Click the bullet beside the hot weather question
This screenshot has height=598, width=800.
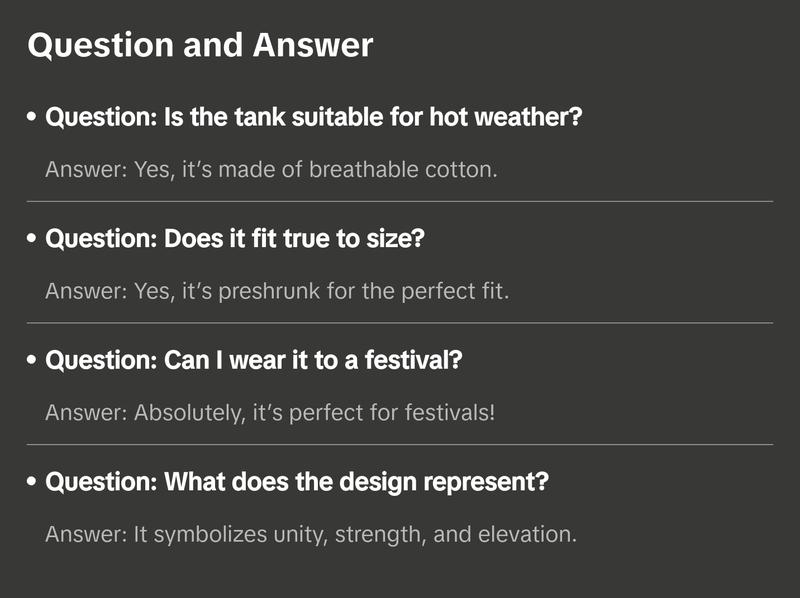33,118
